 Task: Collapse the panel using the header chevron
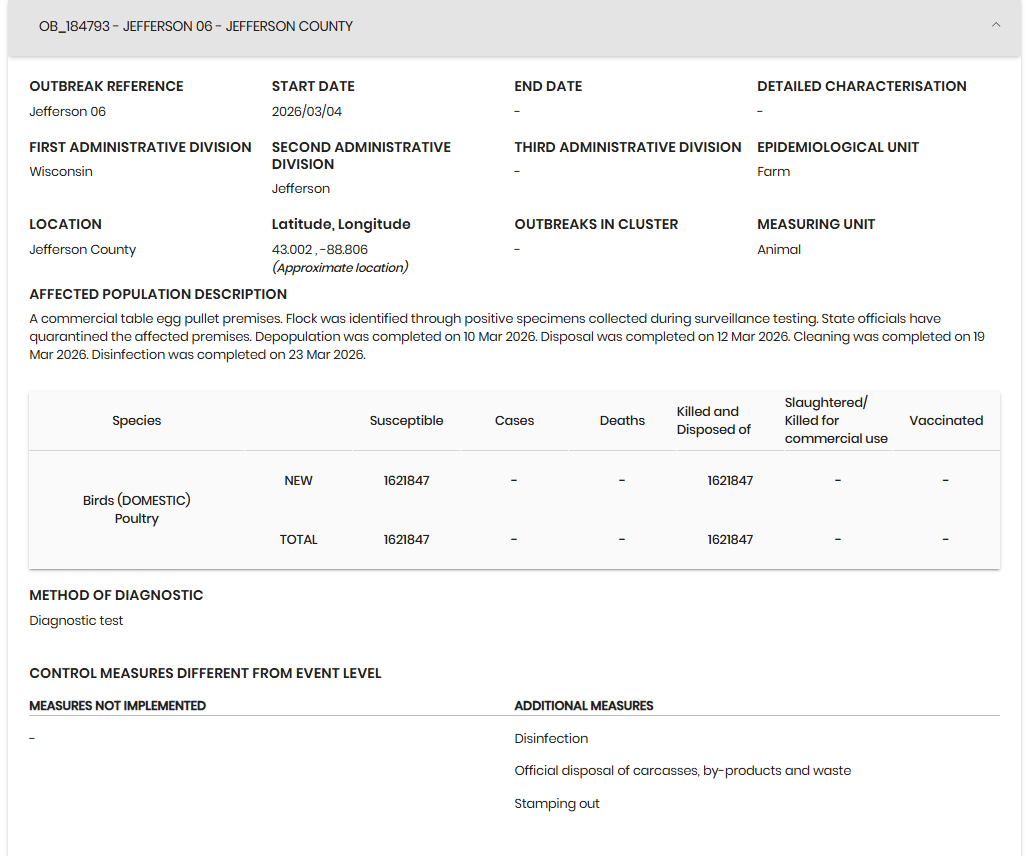[x=995, y=26]
